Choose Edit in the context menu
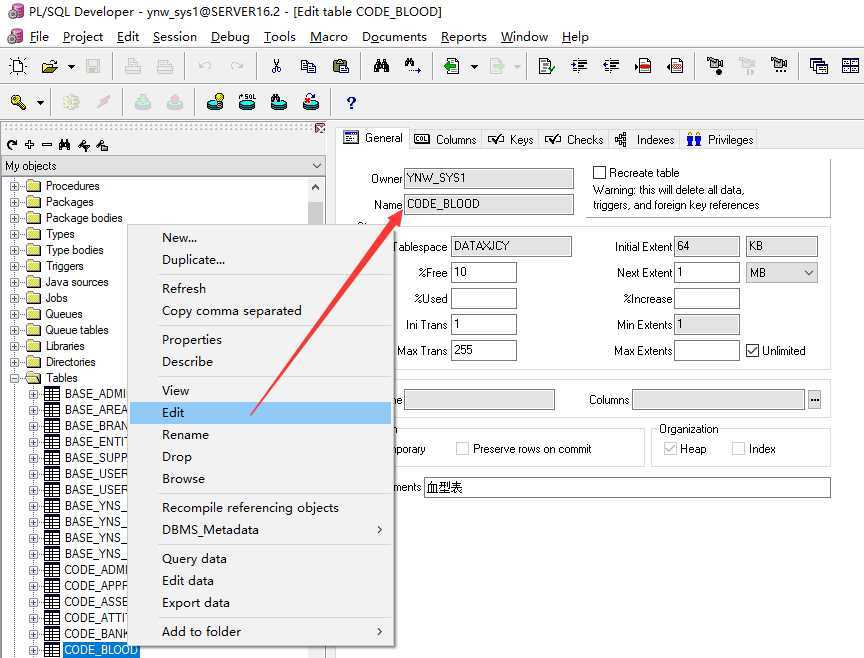The height and width of the screenshot is (658, 864). (260, 412)
